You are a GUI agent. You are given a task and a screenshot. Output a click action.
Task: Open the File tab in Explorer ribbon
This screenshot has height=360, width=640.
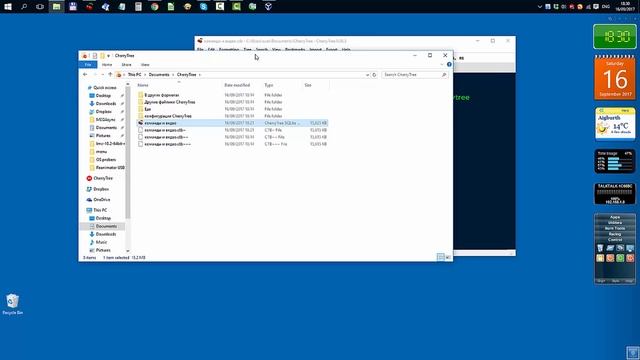click(x=88, y=64)
